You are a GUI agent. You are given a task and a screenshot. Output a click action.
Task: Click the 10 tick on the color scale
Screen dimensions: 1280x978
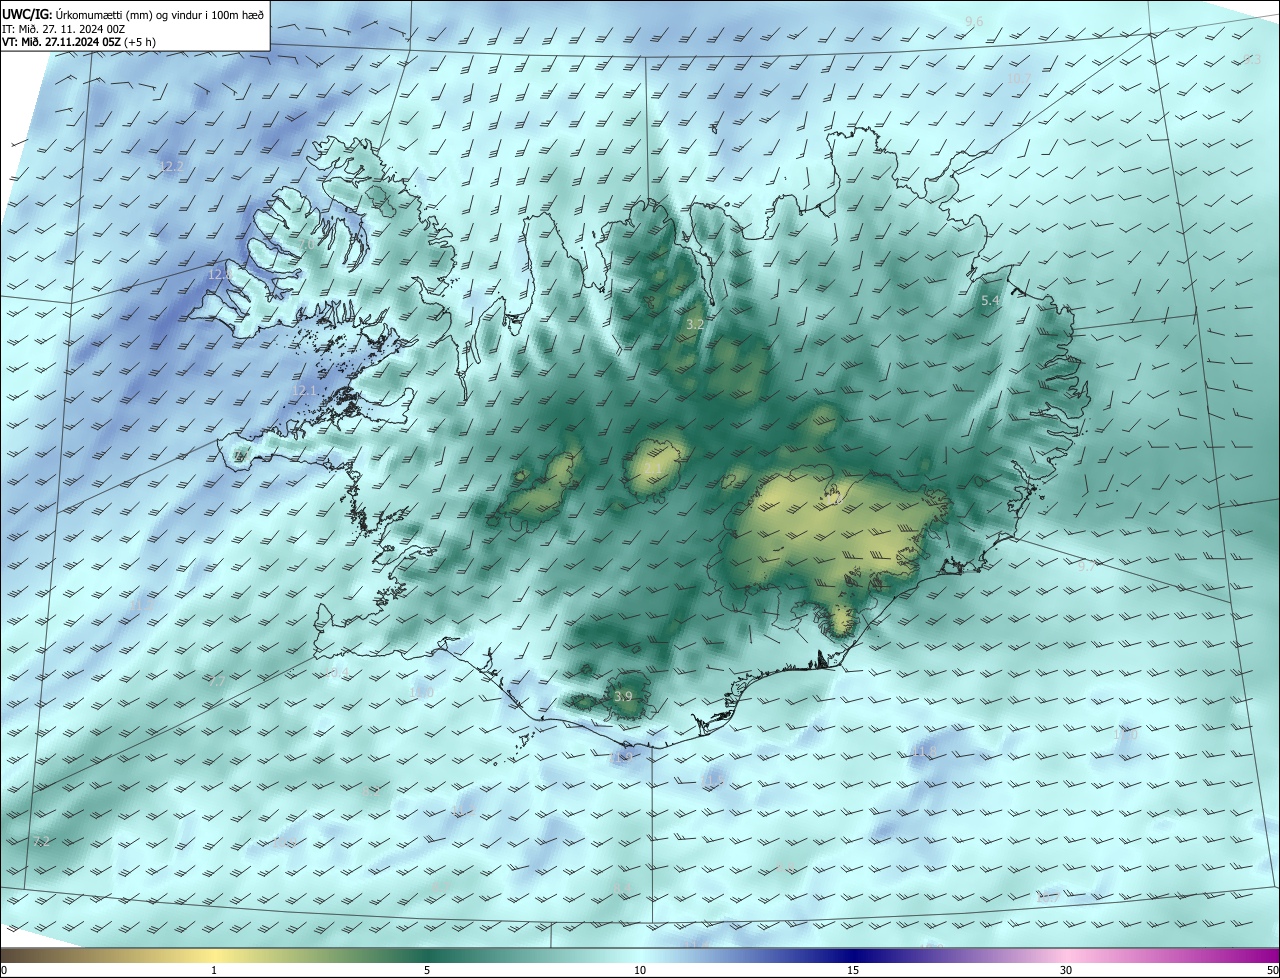640,970
